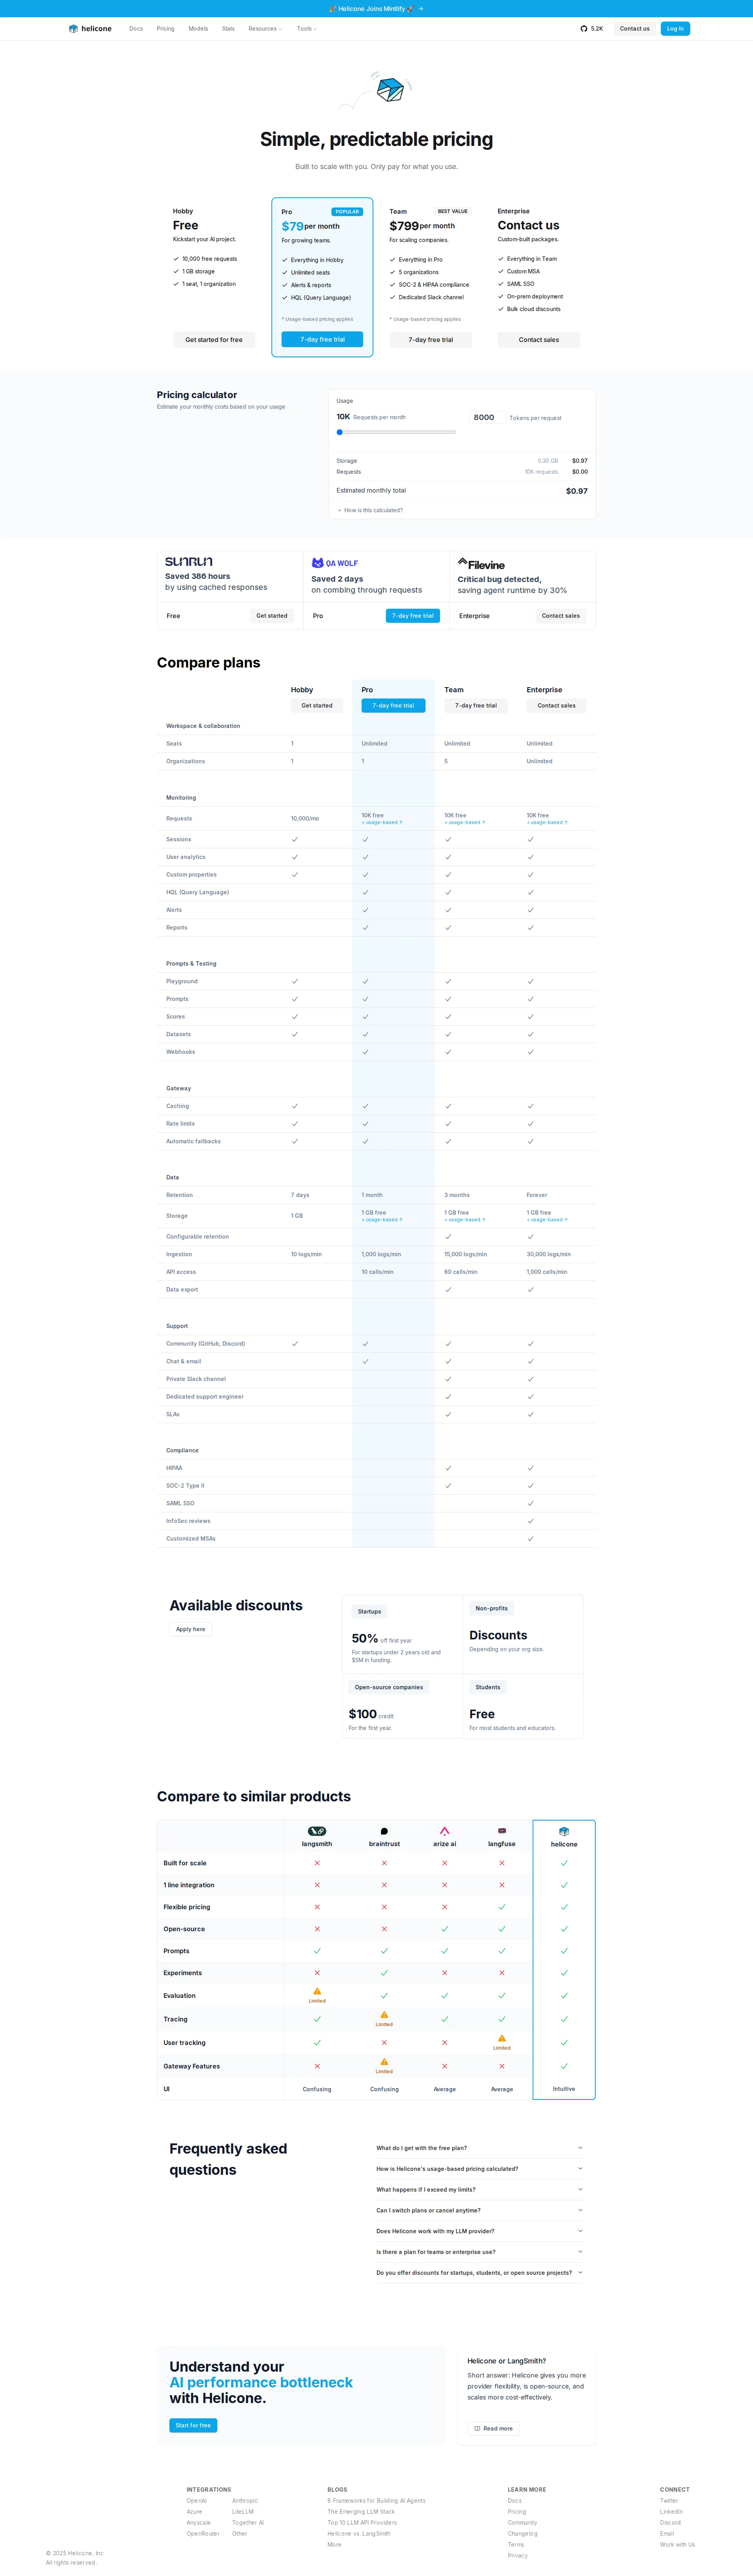Image resolution: width=753 pixels, height=2576 pixels.
Task: Click the Helicone logo in the navbar
Action: (89, 28)
